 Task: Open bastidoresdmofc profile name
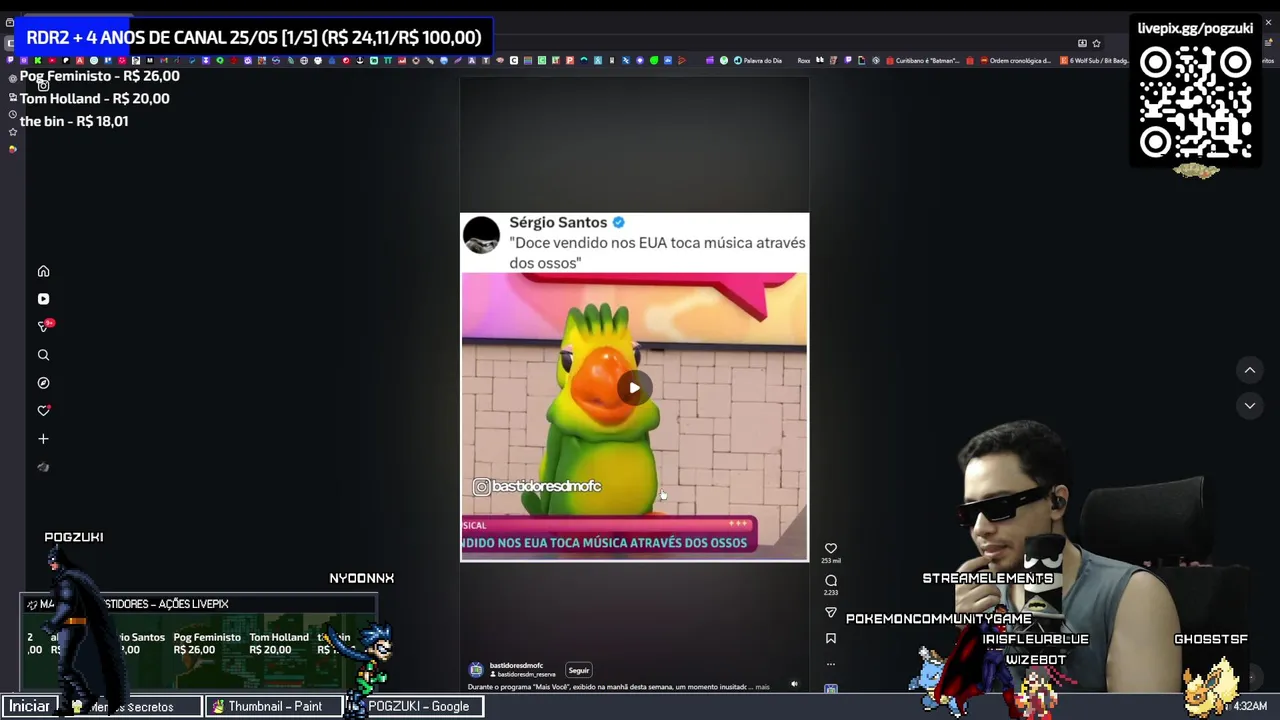(516, 666)
